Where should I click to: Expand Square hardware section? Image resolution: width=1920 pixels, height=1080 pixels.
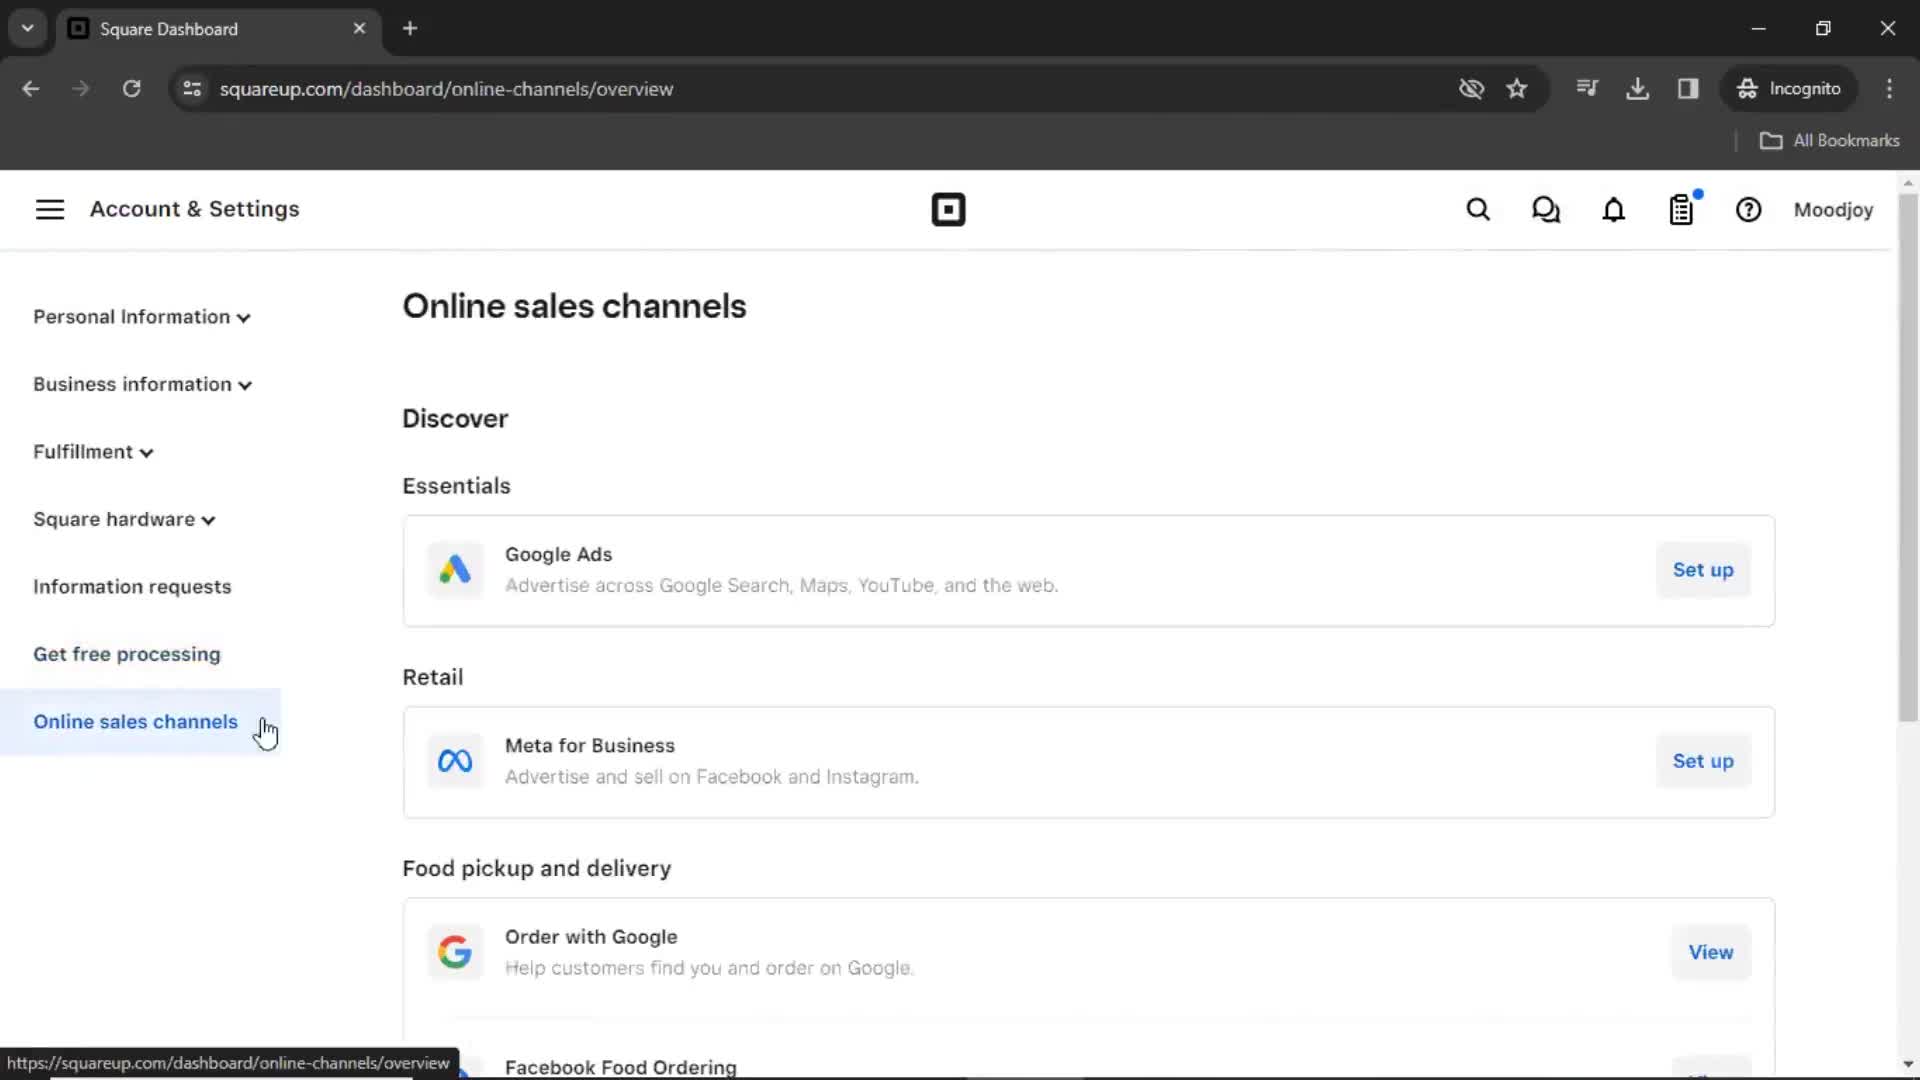pos(124,520)
